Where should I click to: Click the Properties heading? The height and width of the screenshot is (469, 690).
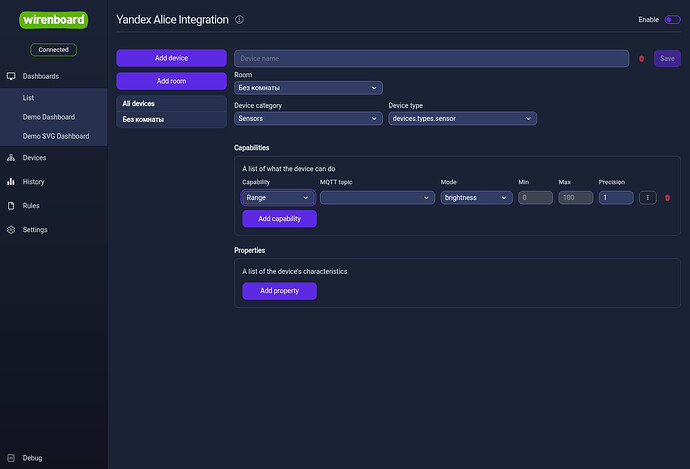point(250,250)
